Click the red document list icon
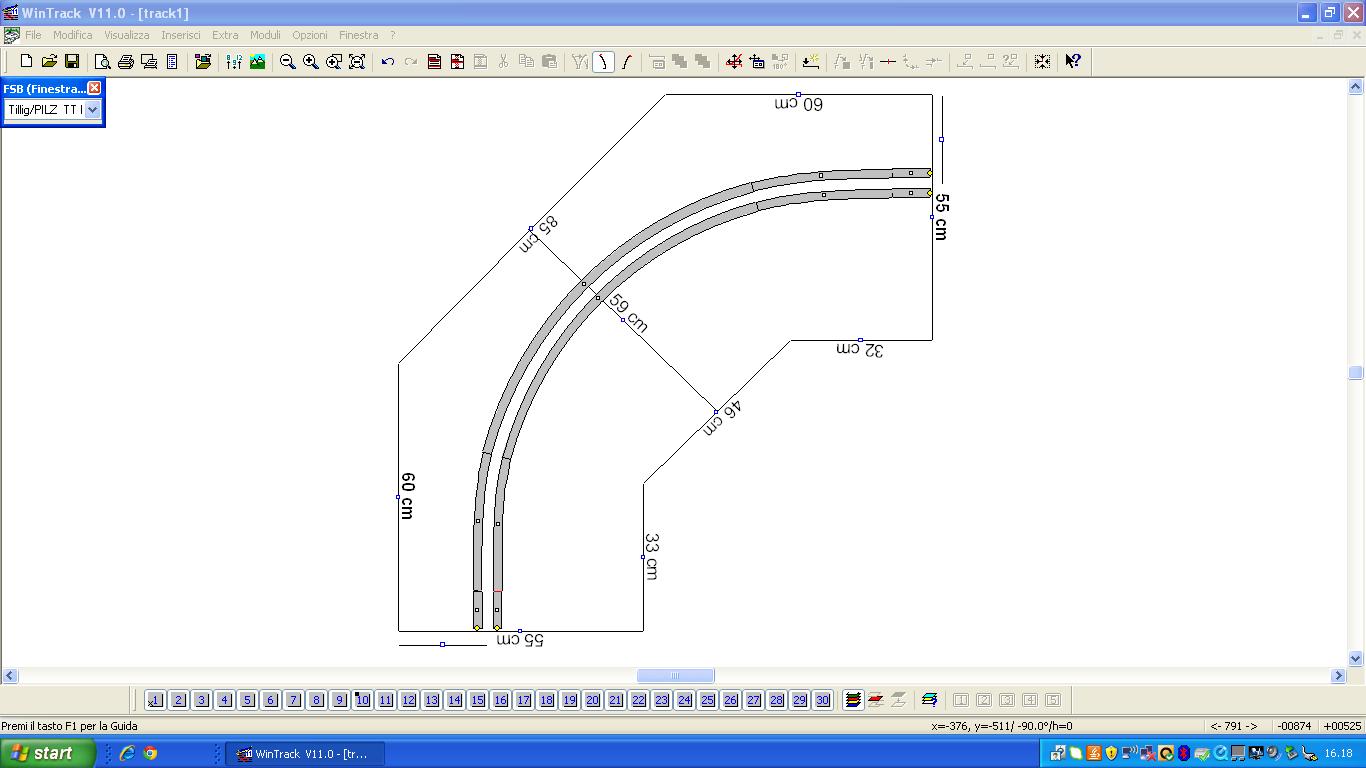 click(x=434, y=61)
